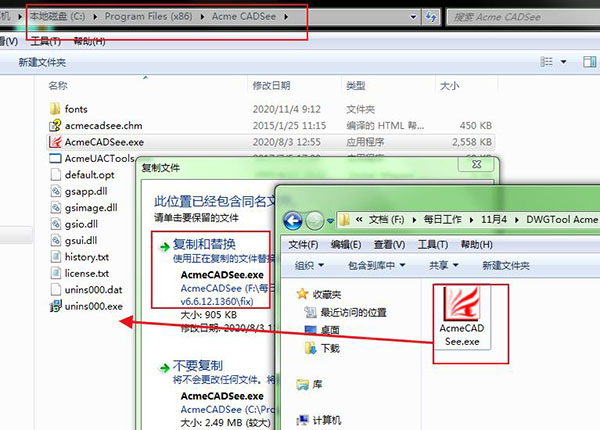Open 编辑(E) menu in the front window
600x430 pixels.
(346, 244)
